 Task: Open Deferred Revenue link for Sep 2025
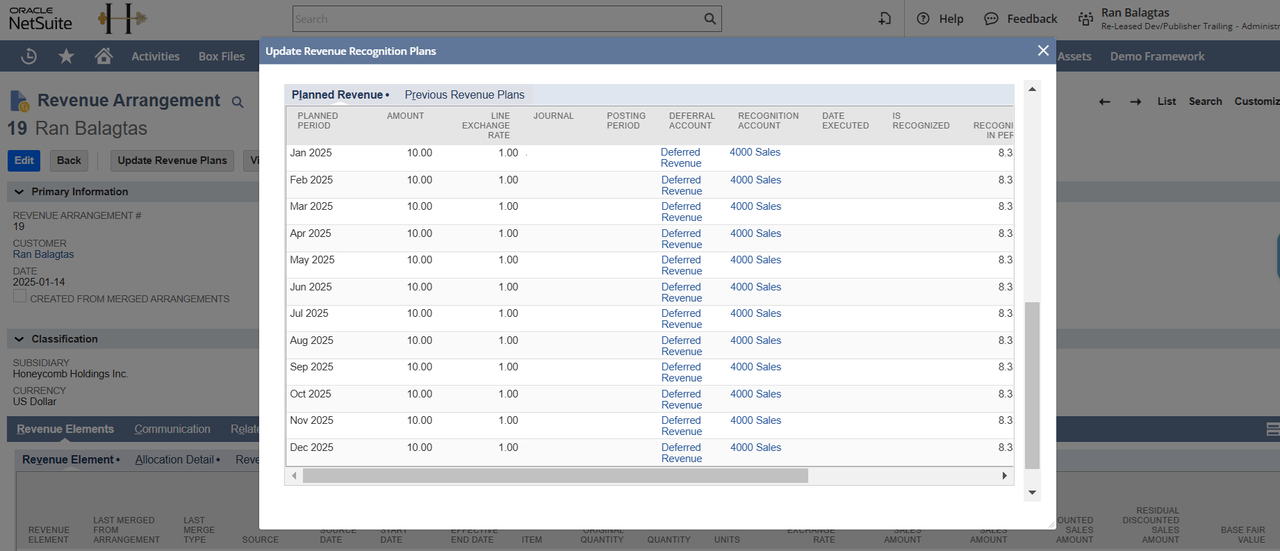(x=681, y=372)
